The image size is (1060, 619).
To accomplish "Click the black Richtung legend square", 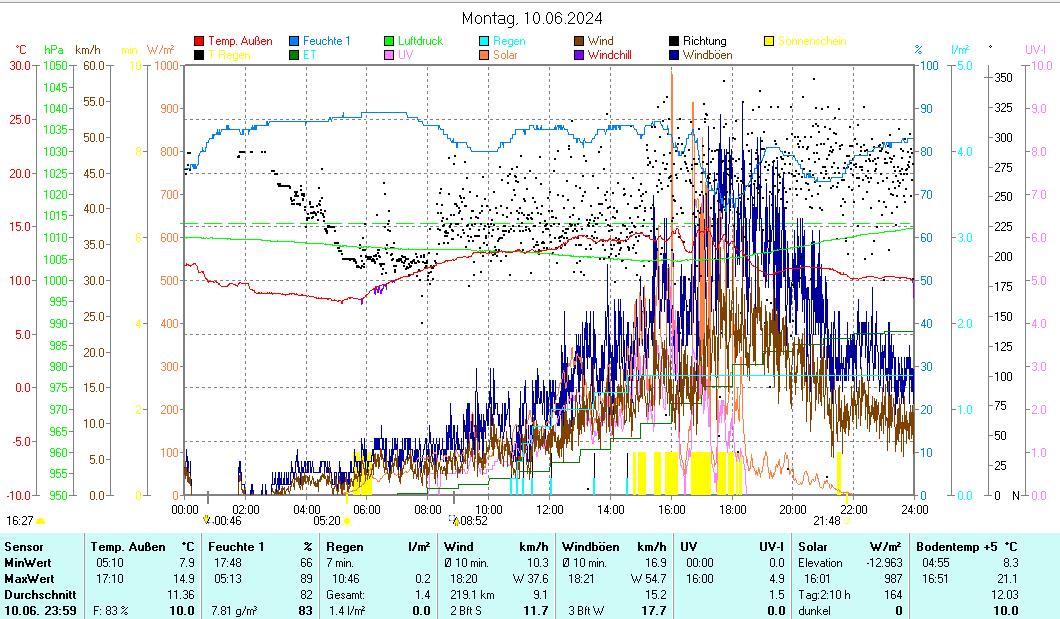I will (x=674, y=41).
